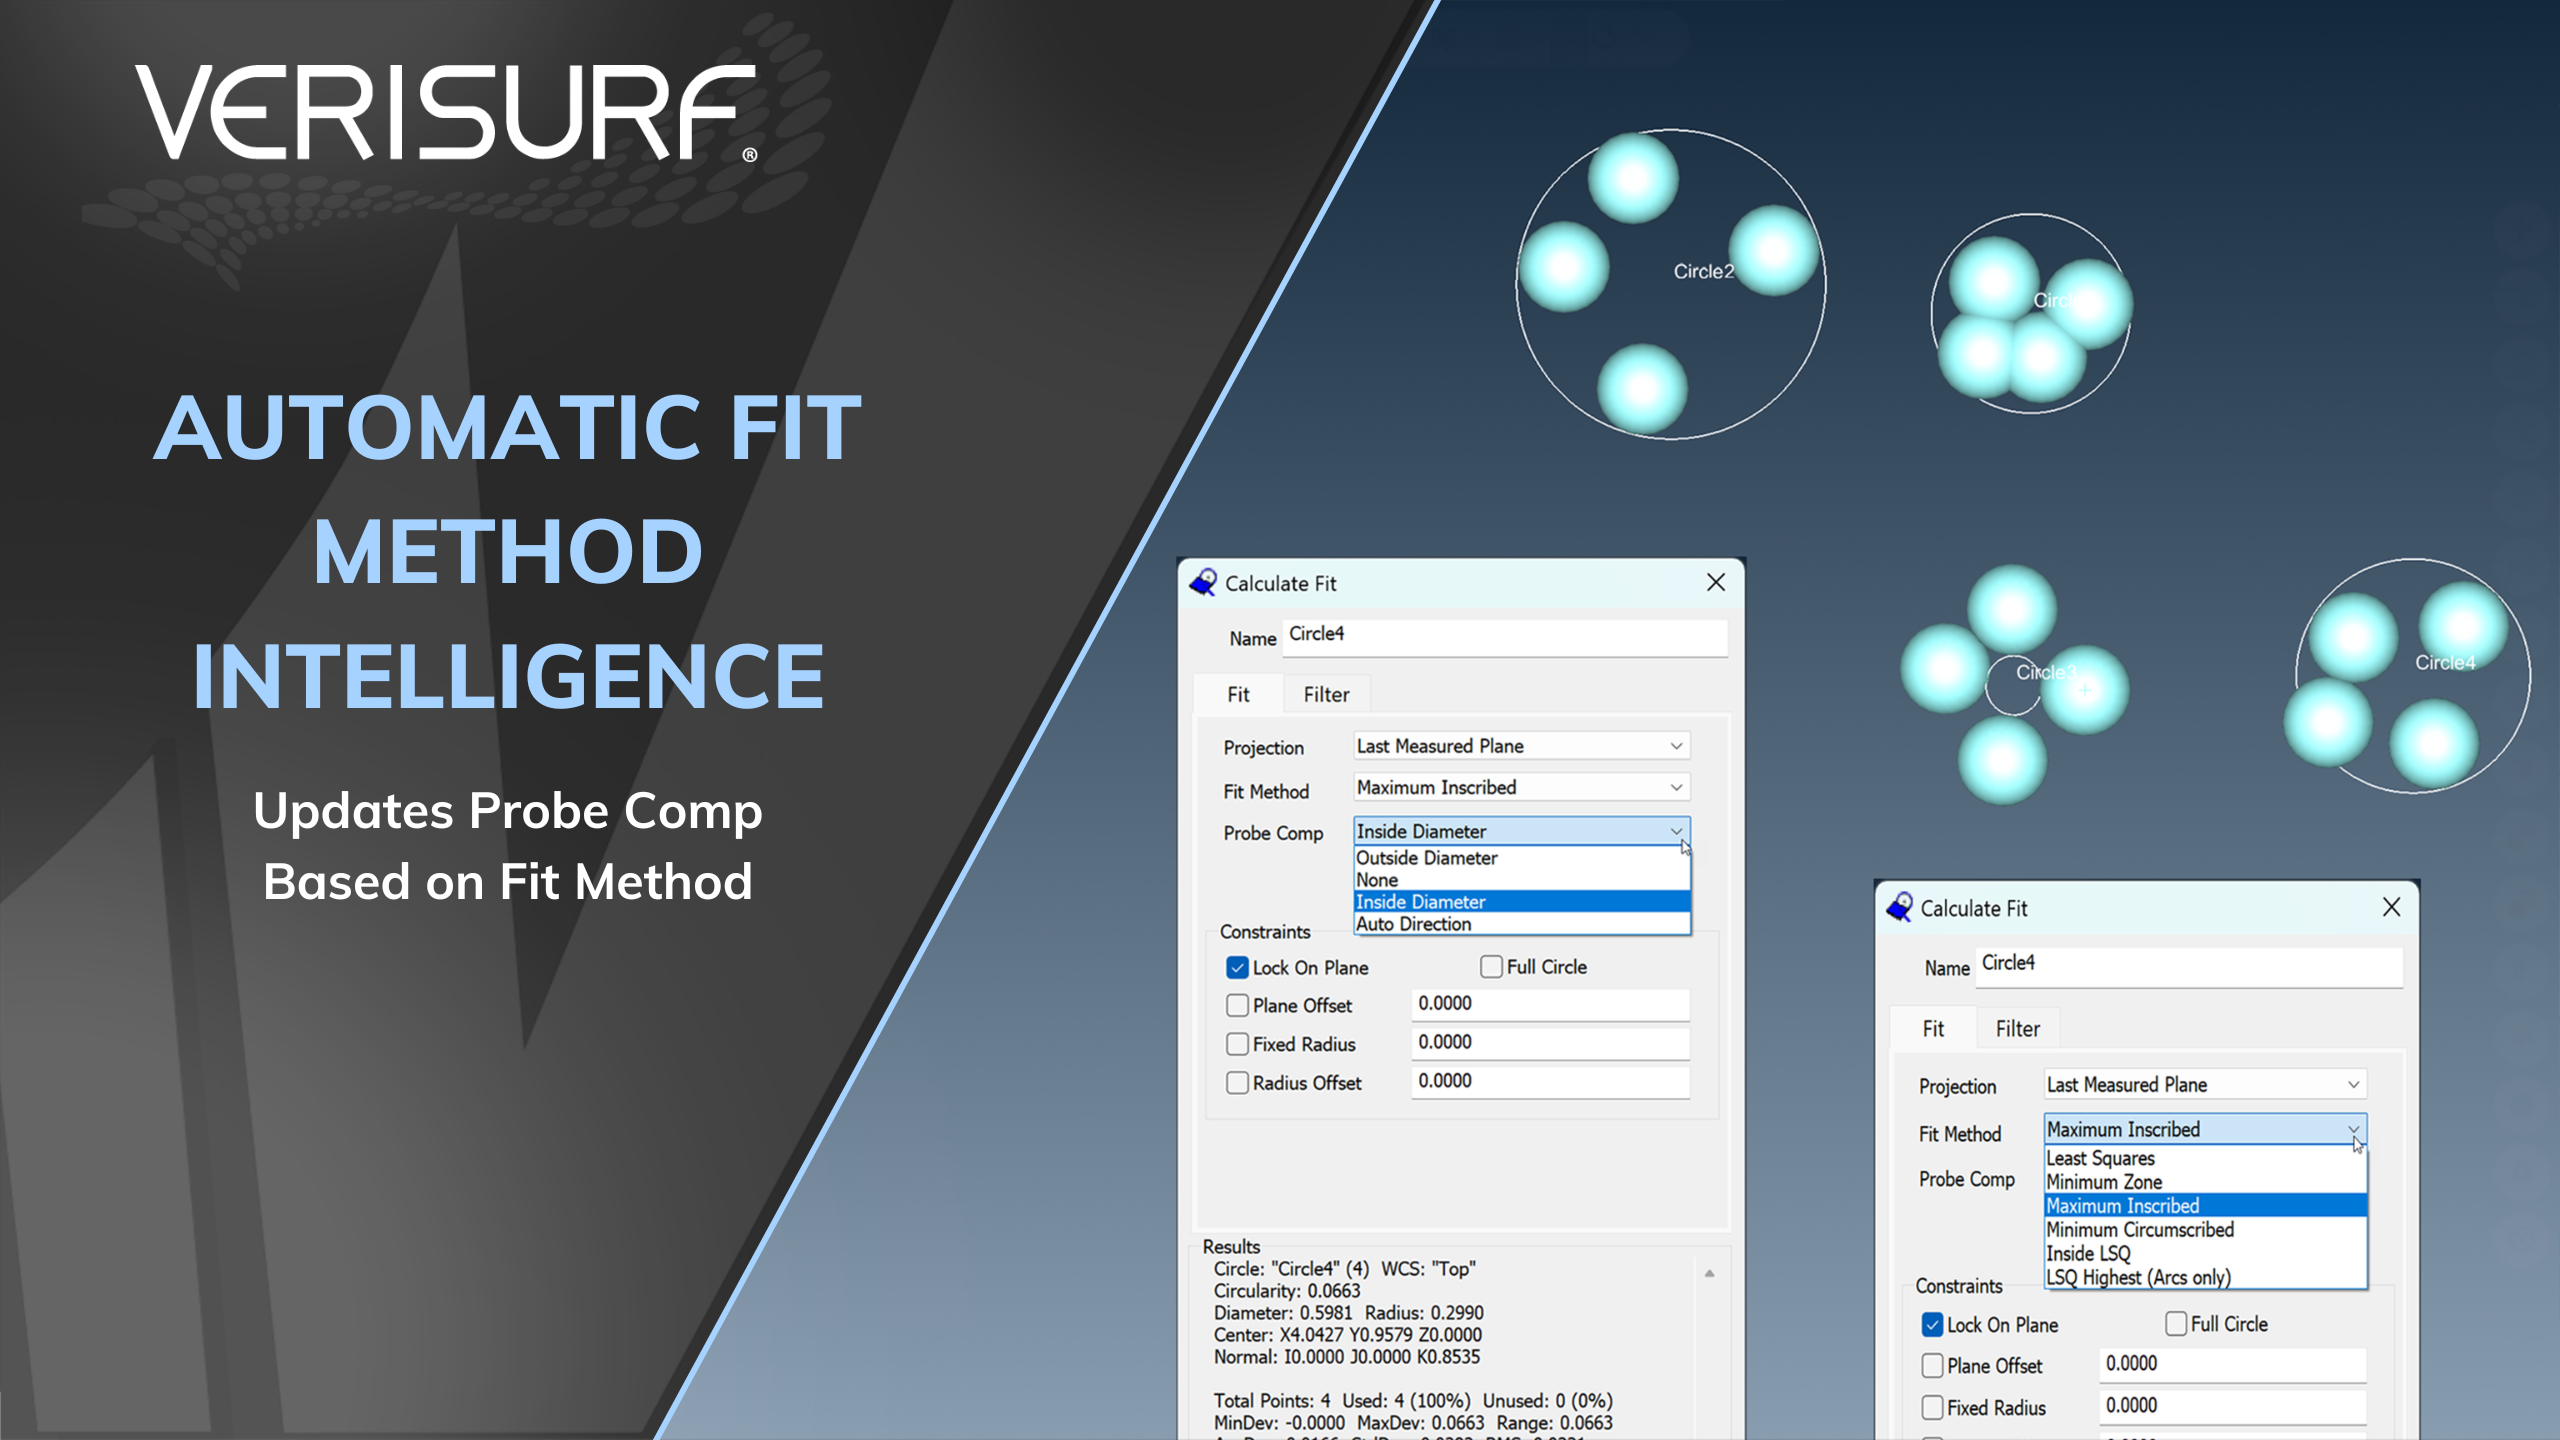Choose Outside Diameter probe comp option

click(x=1521, y=858)
